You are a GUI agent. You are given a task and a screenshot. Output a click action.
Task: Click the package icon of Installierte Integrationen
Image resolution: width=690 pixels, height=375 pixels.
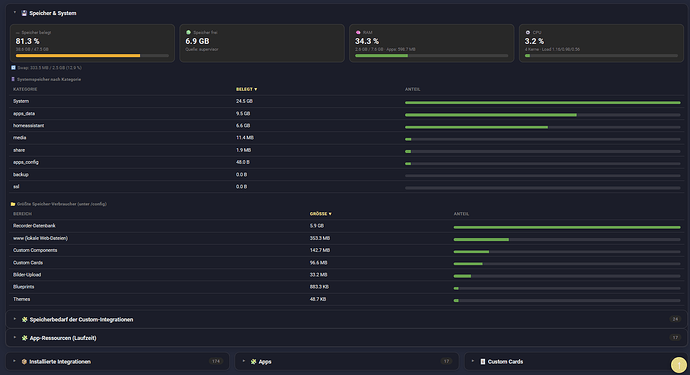[x=24, y=361]
